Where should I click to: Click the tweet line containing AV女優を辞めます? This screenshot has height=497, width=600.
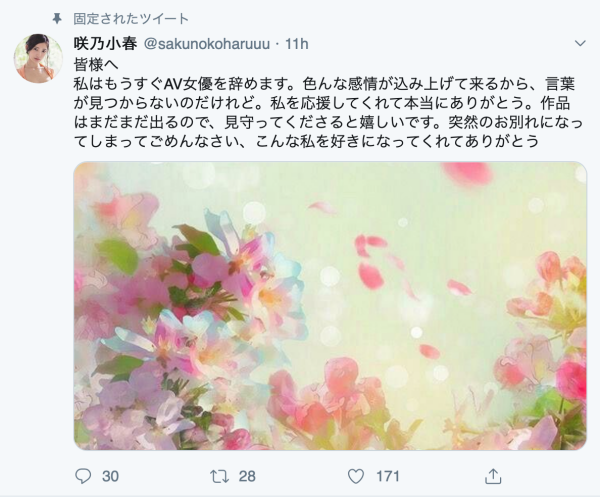tap(324, 84)
